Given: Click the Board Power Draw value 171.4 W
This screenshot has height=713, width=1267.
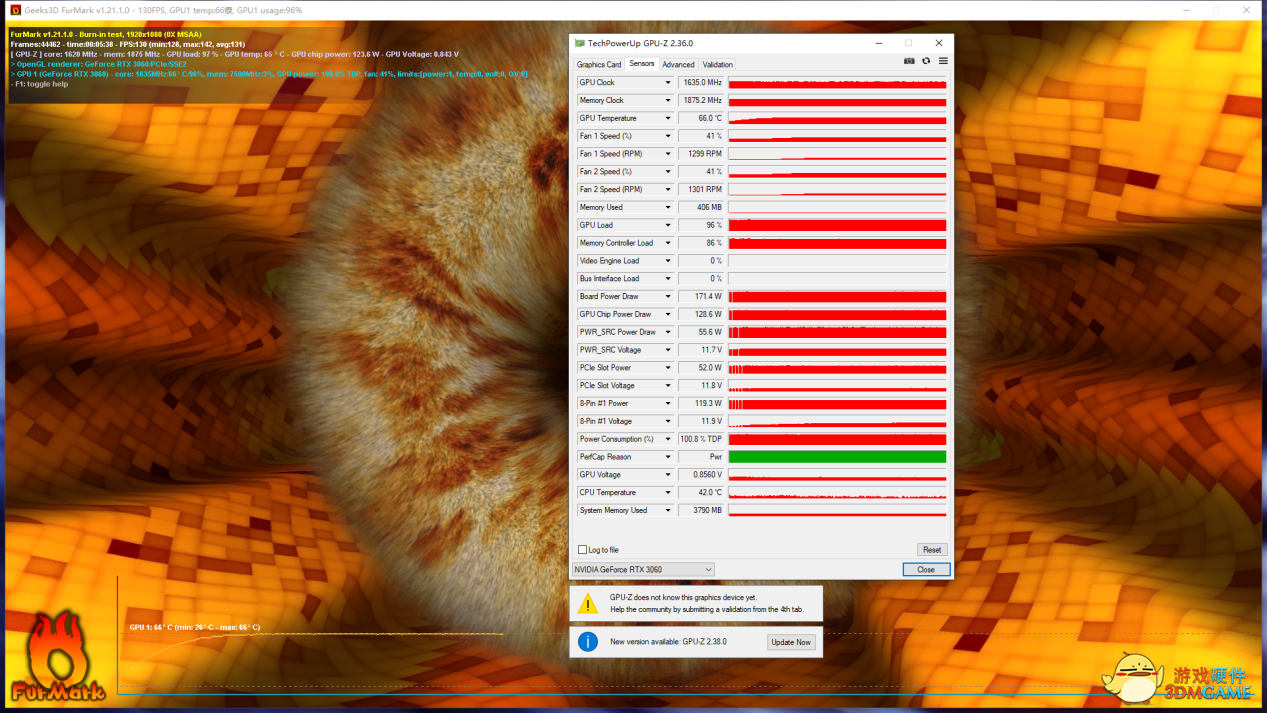Looking at the screenshot, I should [x=701, y=297].
